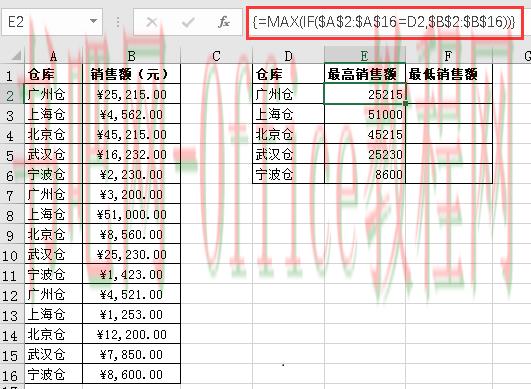Screen dimensions: 531x389
Task: Select result cell 8600 in column E
Action: pos(365,174)
